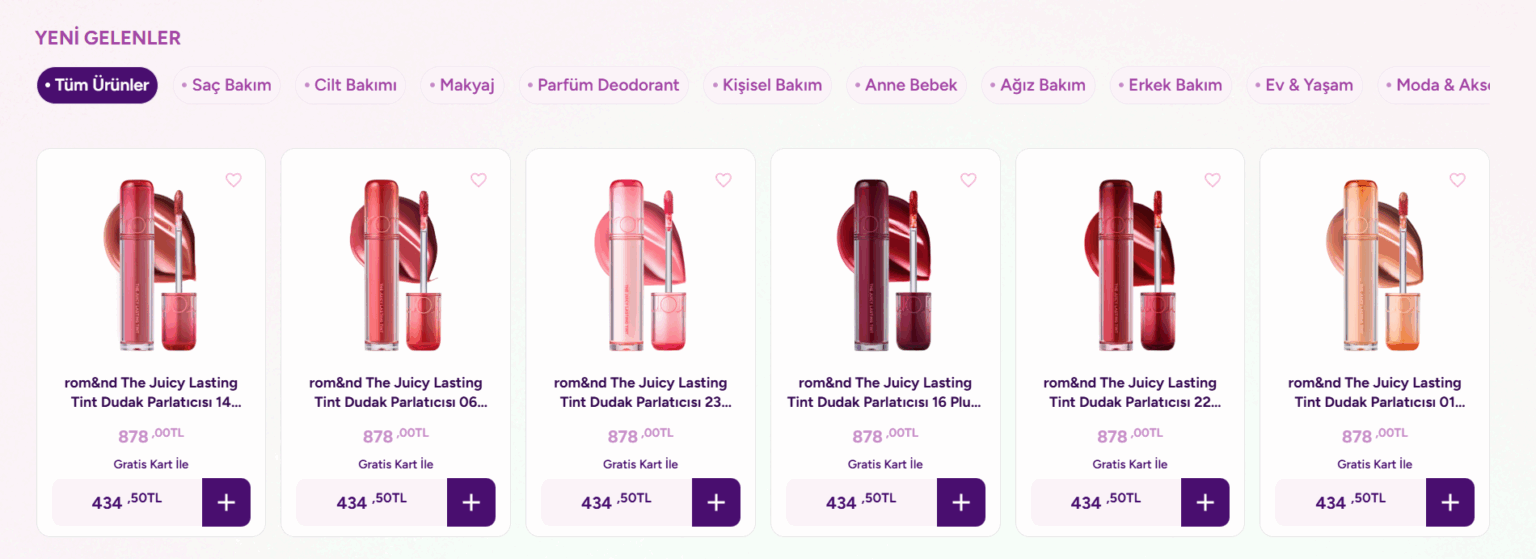This screenshot has height=559, width=1536.
Task: Click the Tint 01 orange product image
Action: pyautogui.click(x=1374, y=264)
